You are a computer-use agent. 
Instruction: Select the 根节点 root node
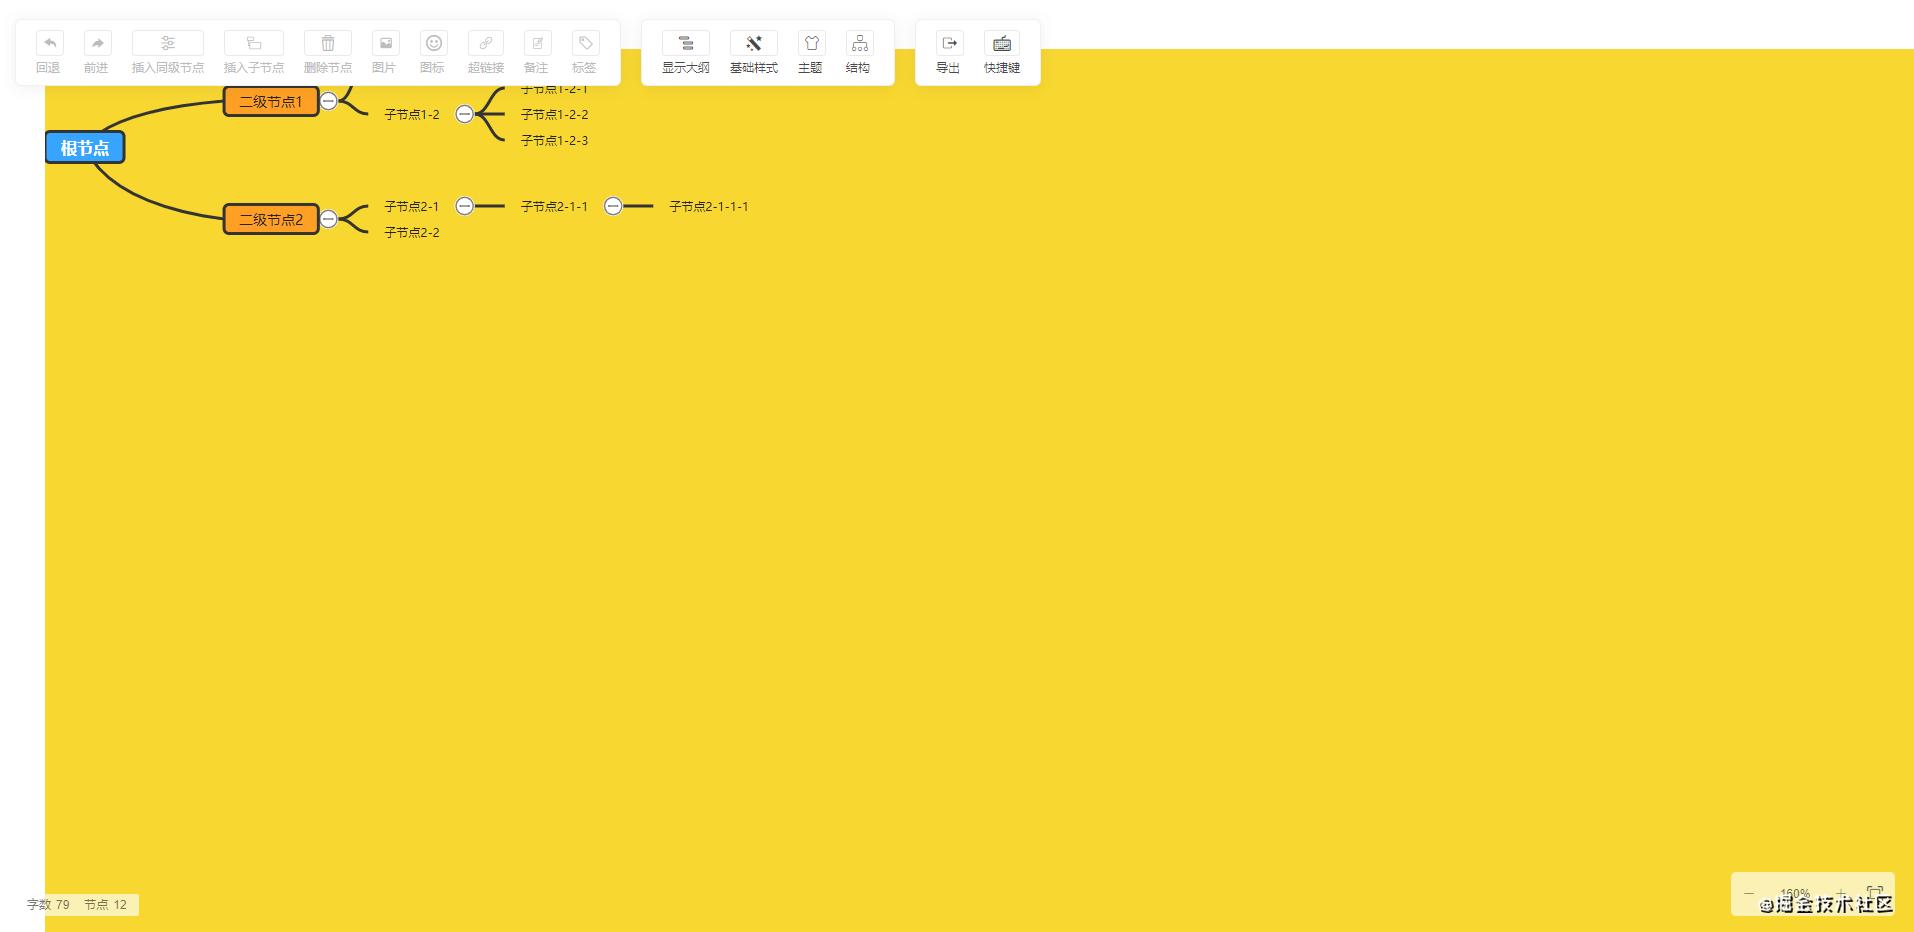pos(85,148)
